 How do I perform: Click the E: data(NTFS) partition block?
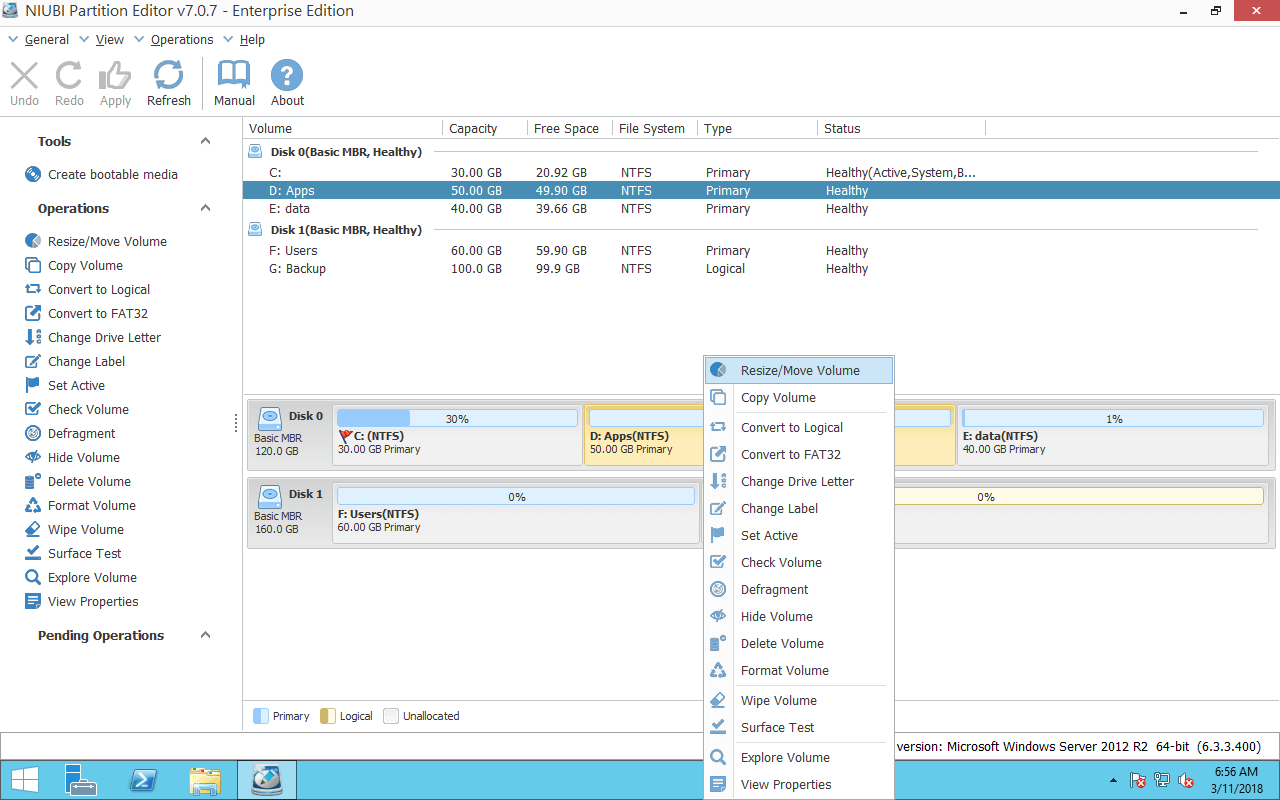point(1114,434)
